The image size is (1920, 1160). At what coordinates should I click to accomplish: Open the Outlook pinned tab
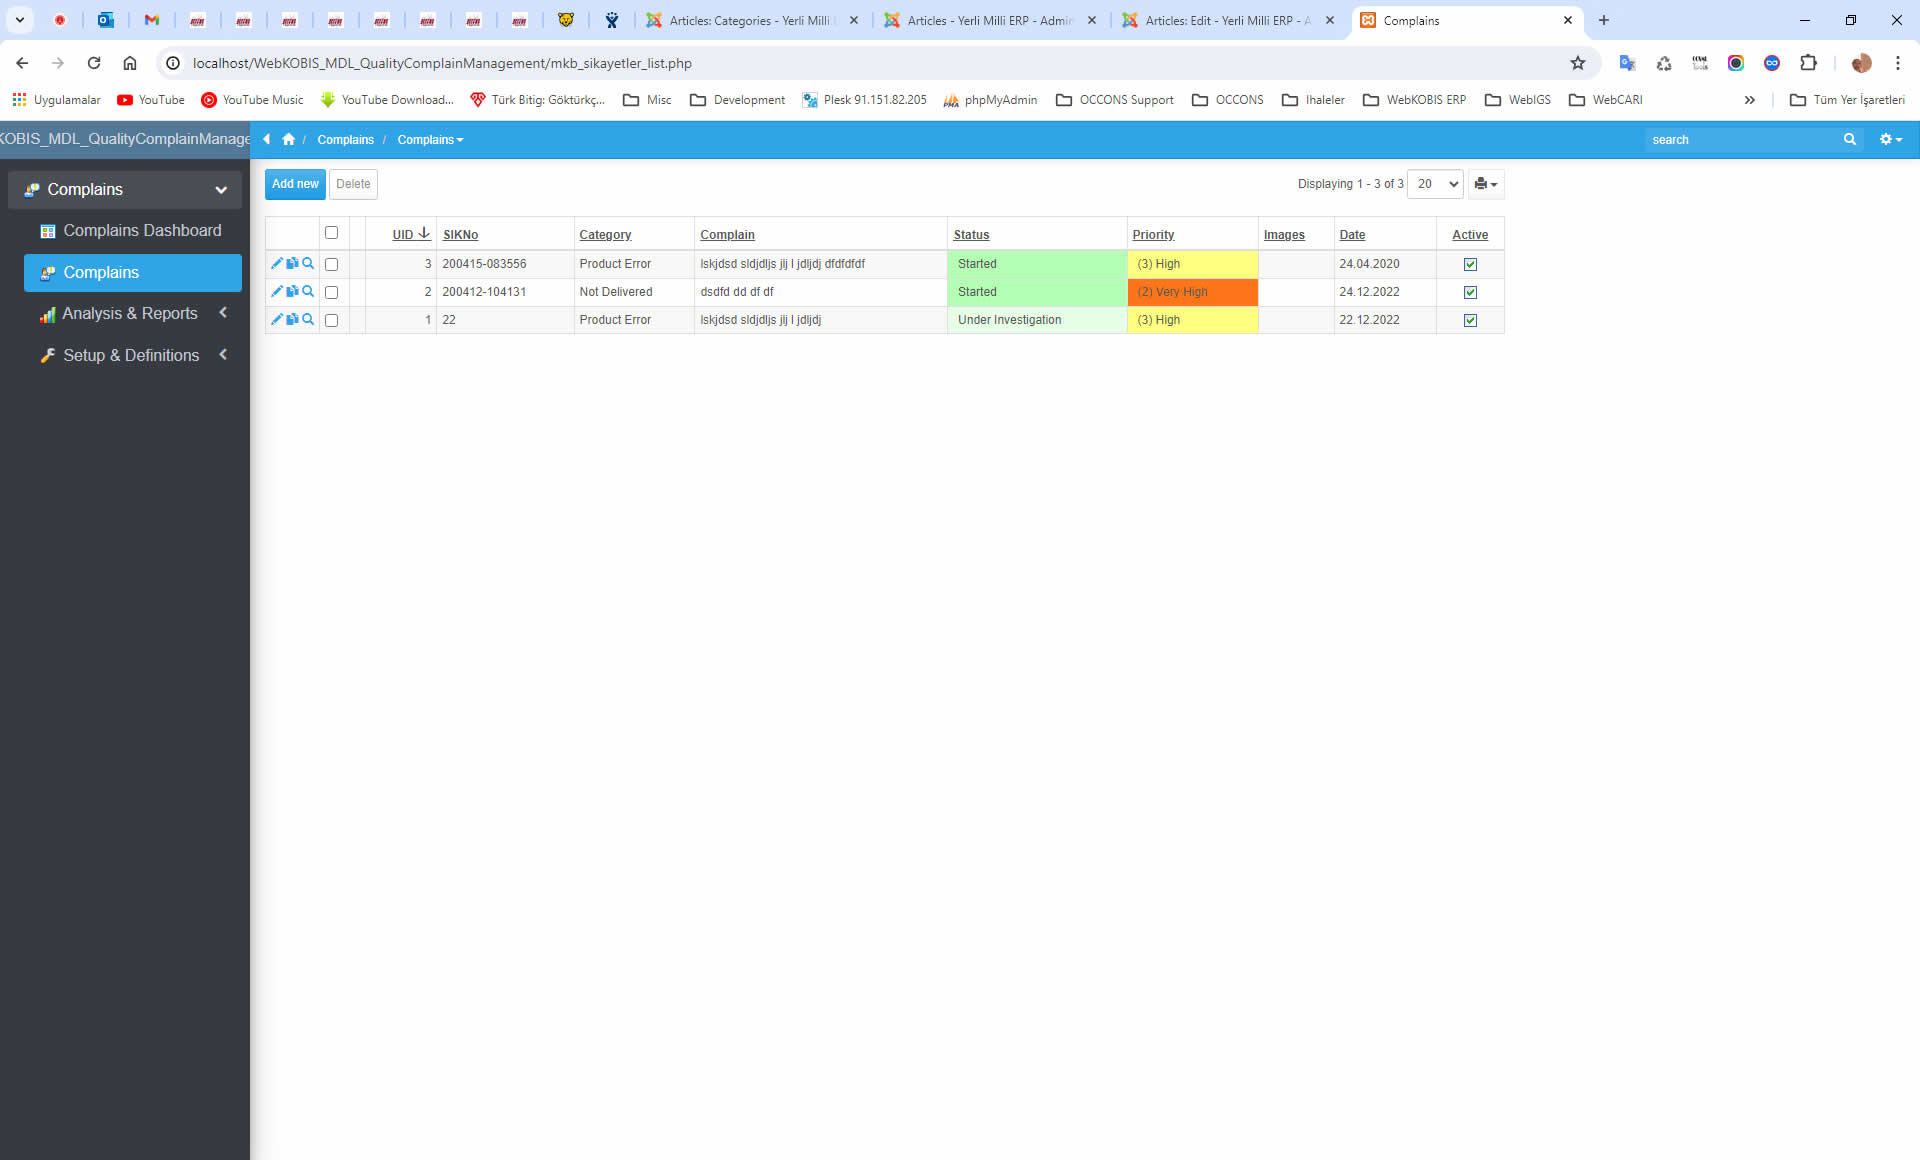(106, 20)
